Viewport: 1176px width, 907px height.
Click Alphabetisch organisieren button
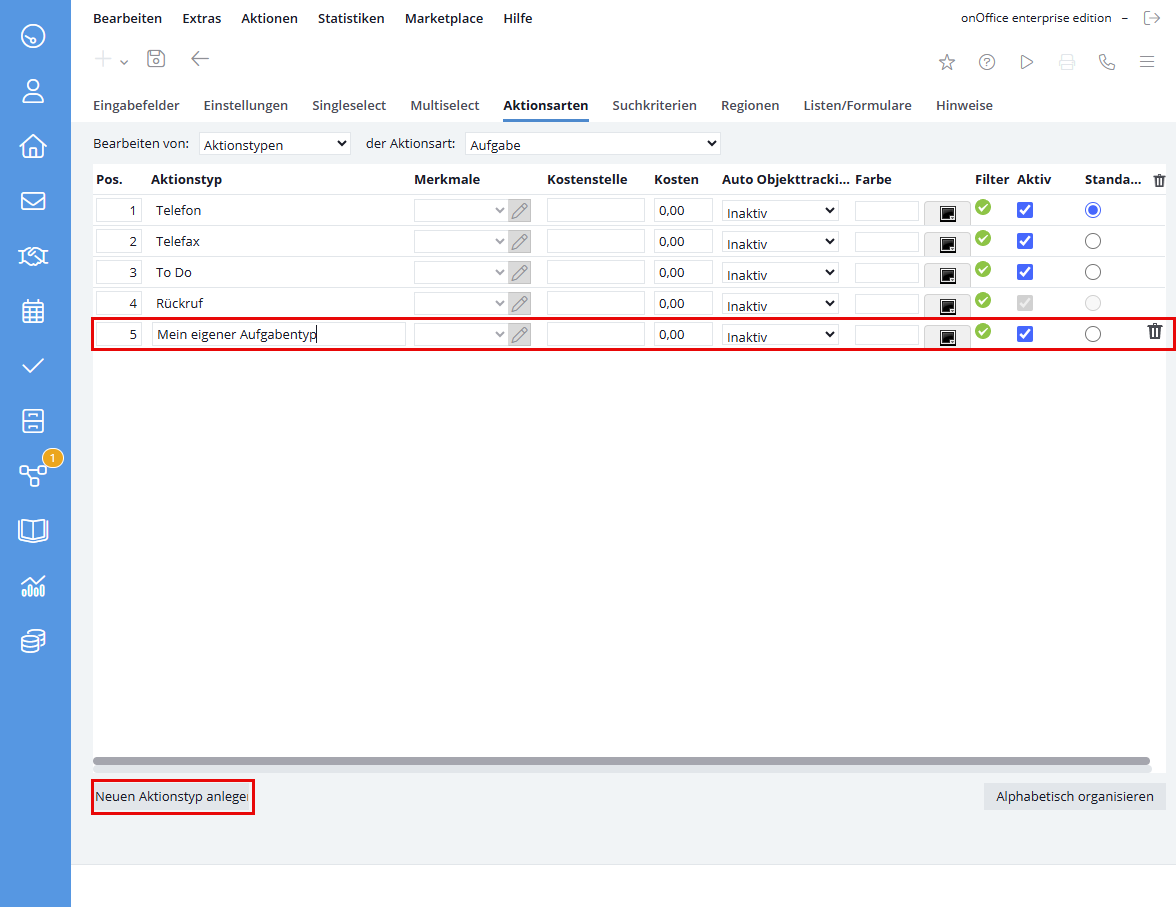[1075, 797]
